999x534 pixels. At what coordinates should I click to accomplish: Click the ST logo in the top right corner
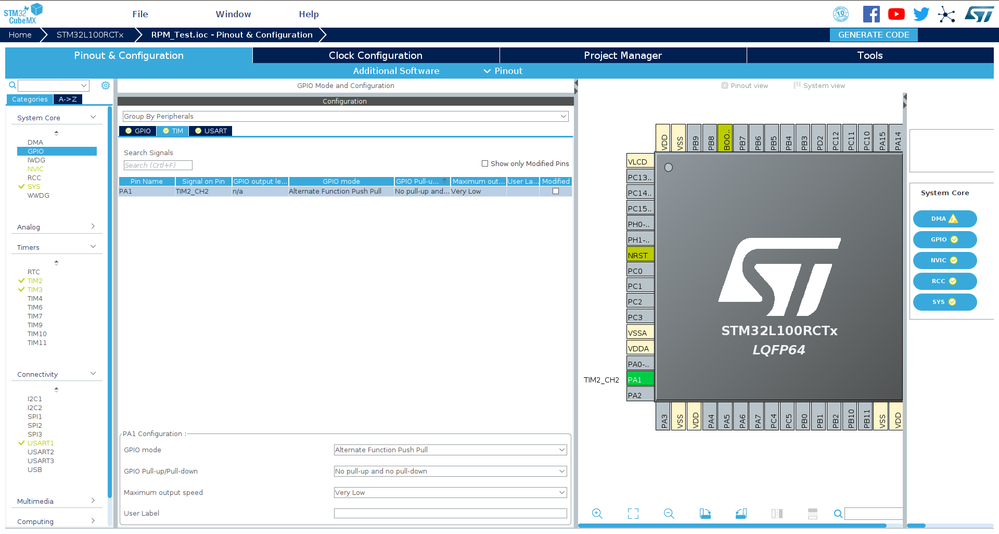979,14
